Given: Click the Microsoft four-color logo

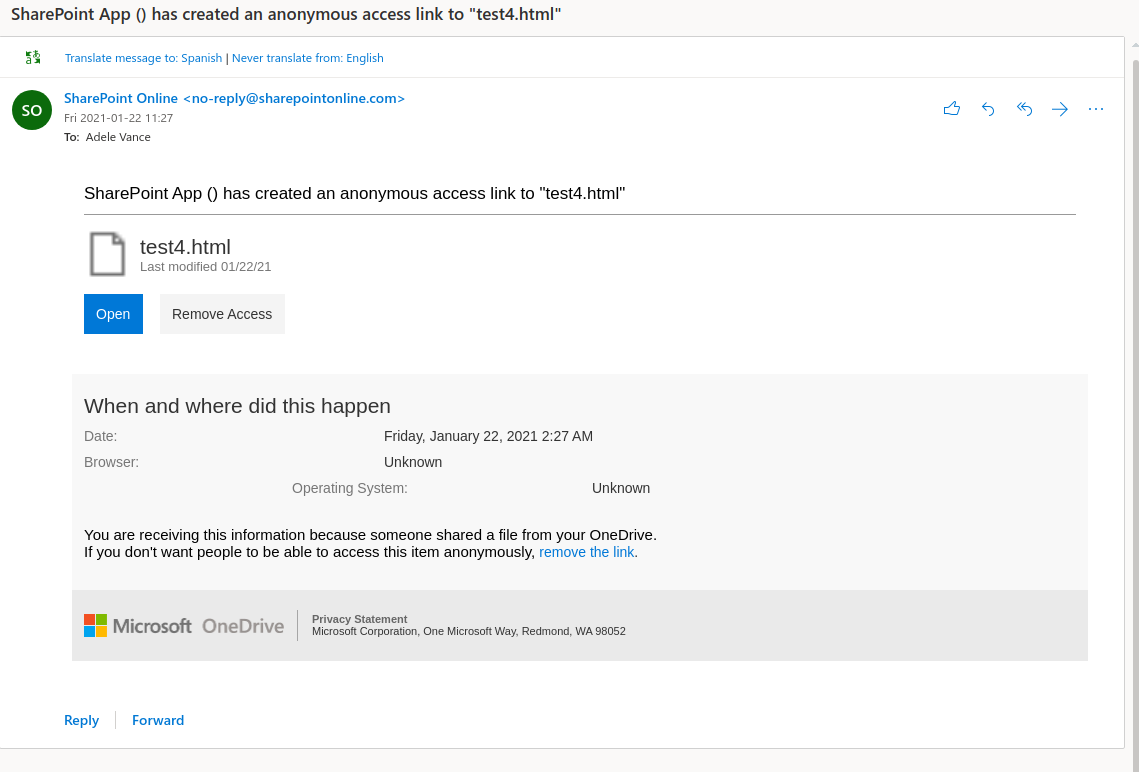Looking at the screenshot, I should point(95,625).
